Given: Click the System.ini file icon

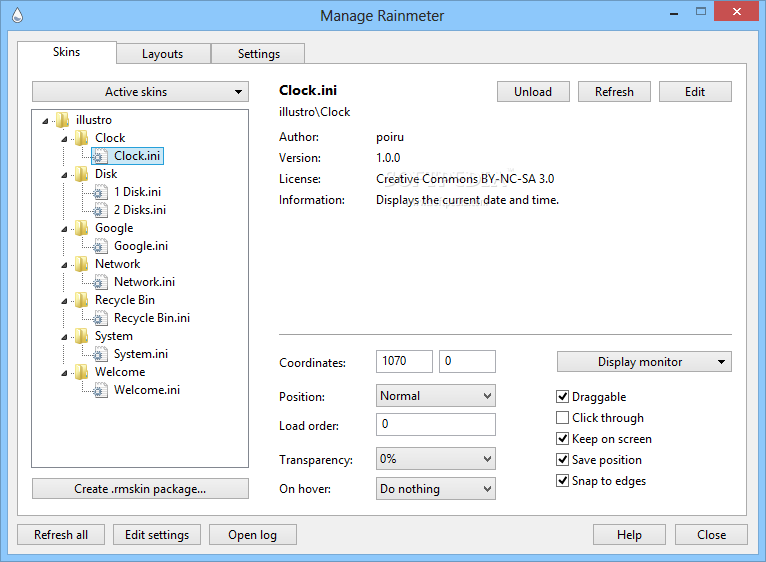Looking at the screenshot, I should click(100, 354).
